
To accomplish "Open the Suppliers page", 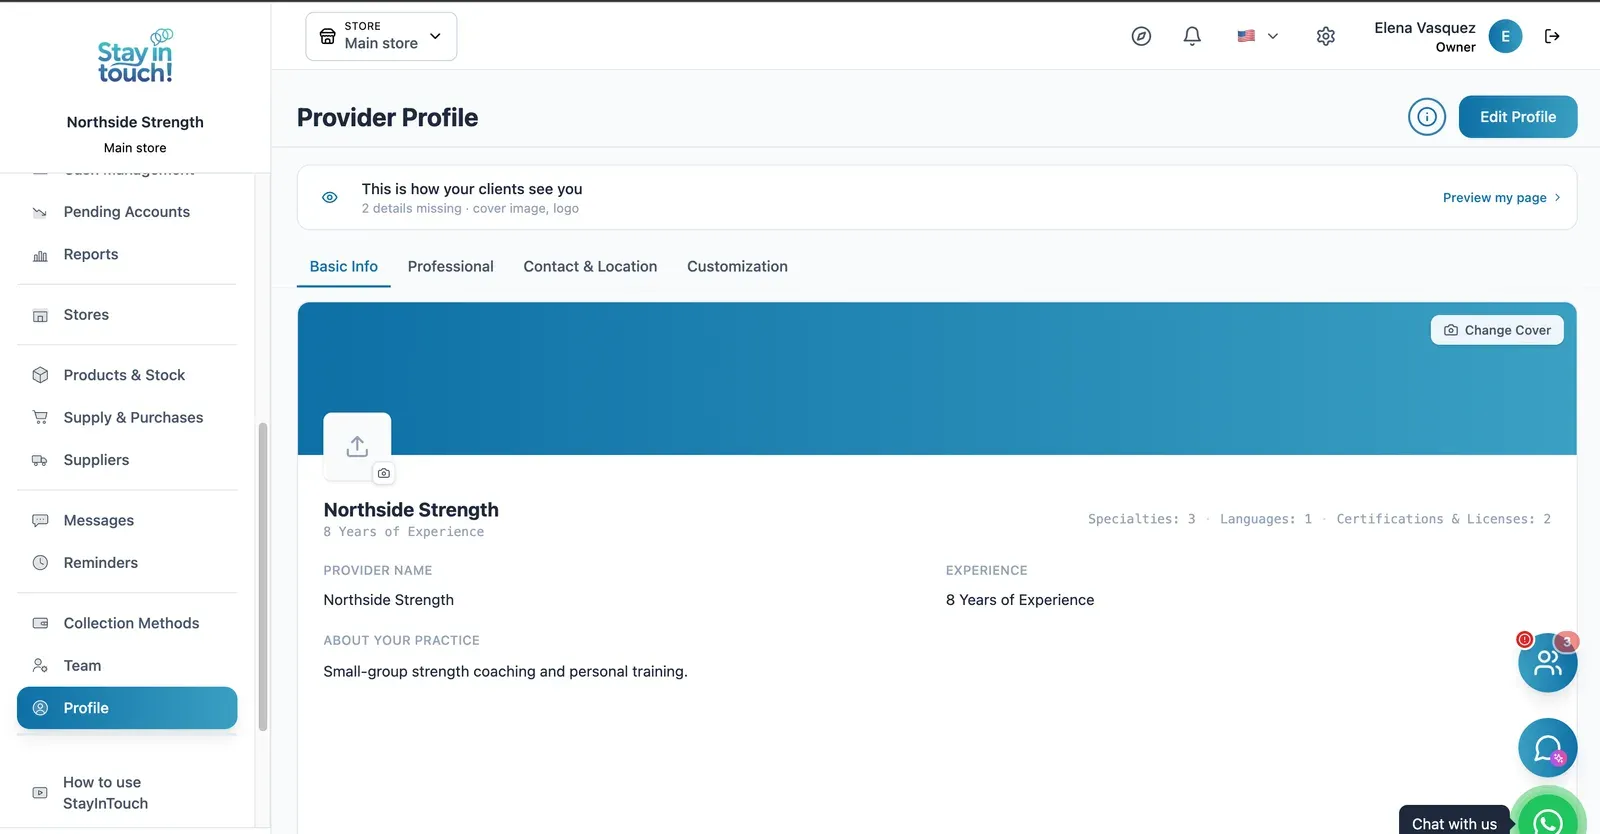I will tap(127, 460).
